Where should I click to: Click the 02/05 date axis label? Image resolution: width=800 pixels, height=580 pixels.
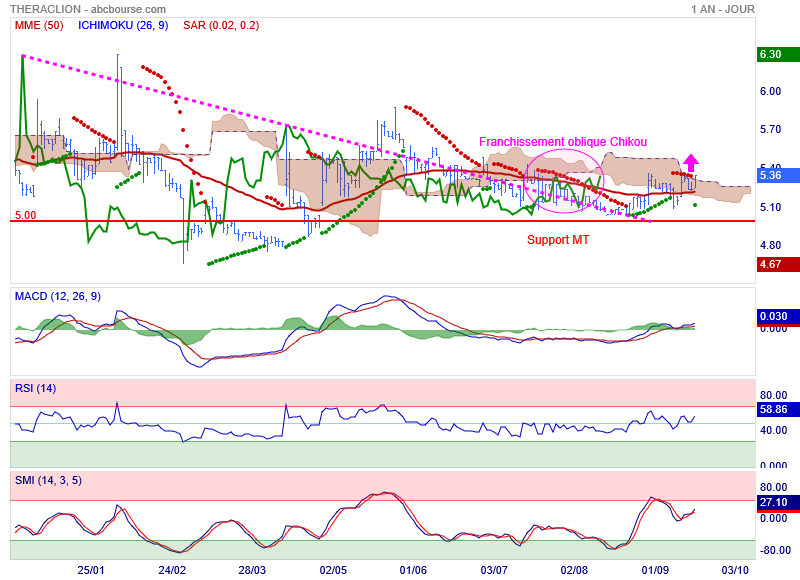[333, 570]
